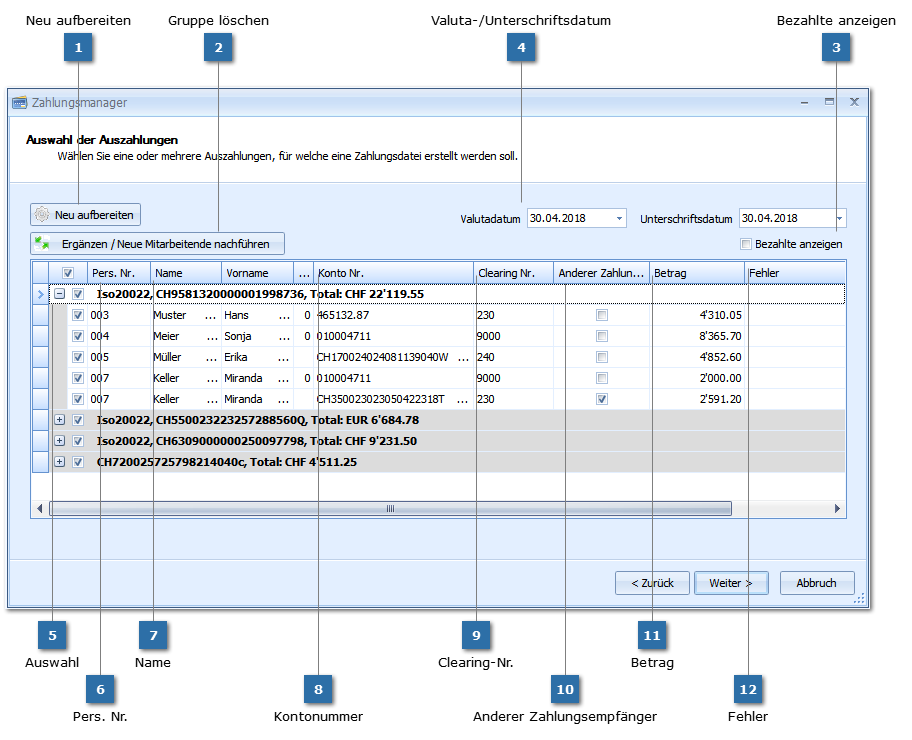Sort by the Name column header
This screenshot has height=740, width=912.
pyautogui.click(x=186, y=273)
